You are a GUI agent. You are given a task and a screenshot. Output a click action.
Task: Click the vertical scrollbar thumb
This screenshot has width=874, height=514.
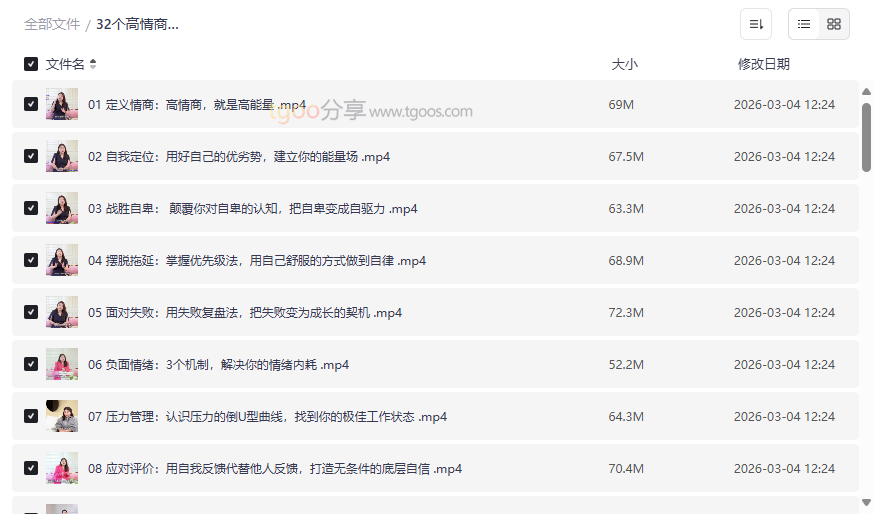[866, 137]
